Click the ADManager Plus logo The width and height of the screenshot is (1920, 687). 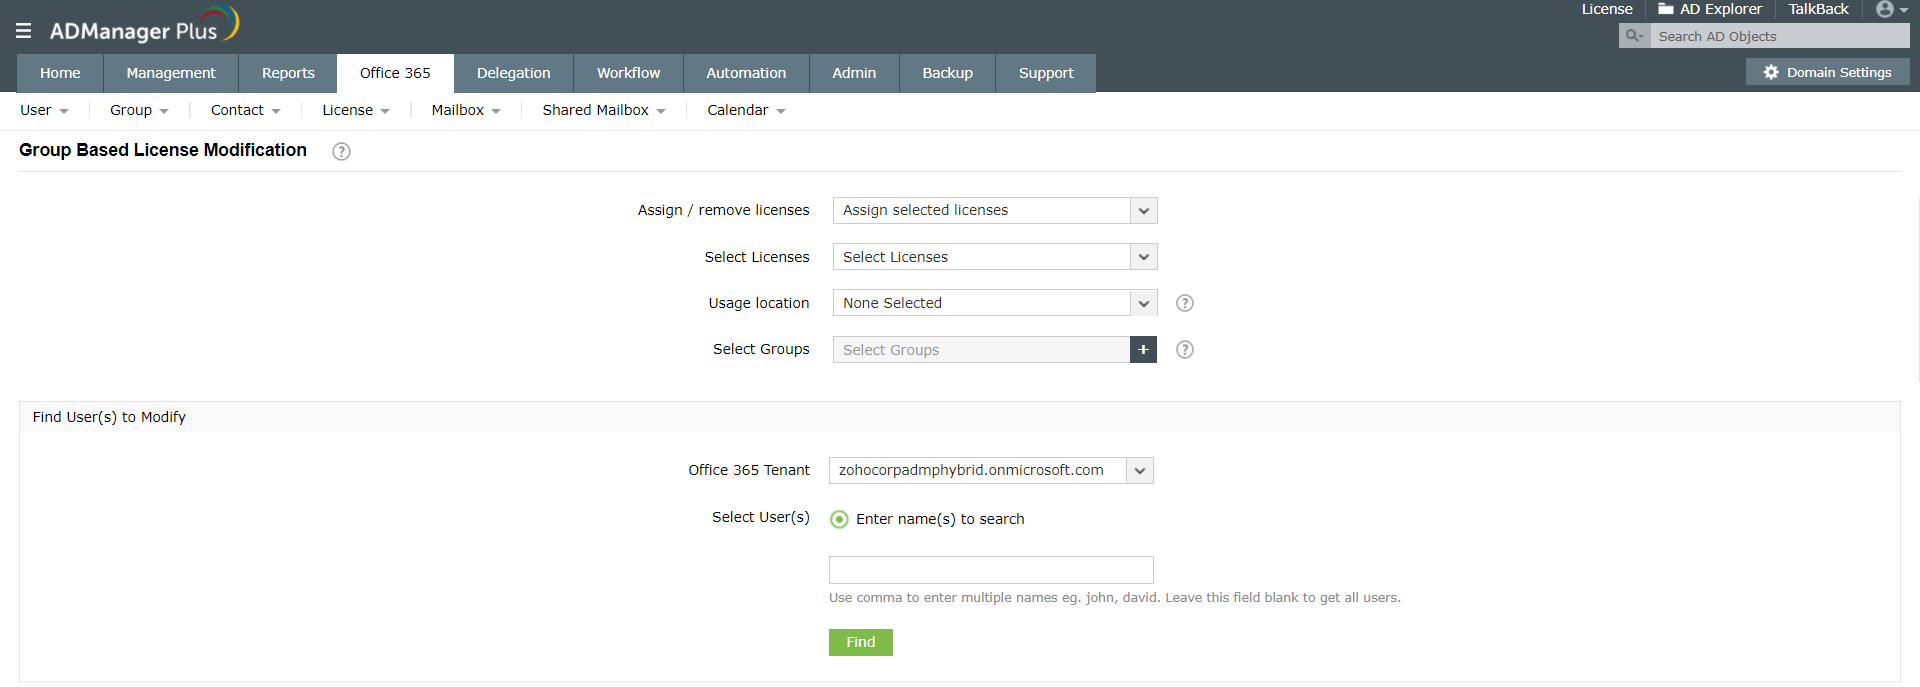click(x=144, y=25)
